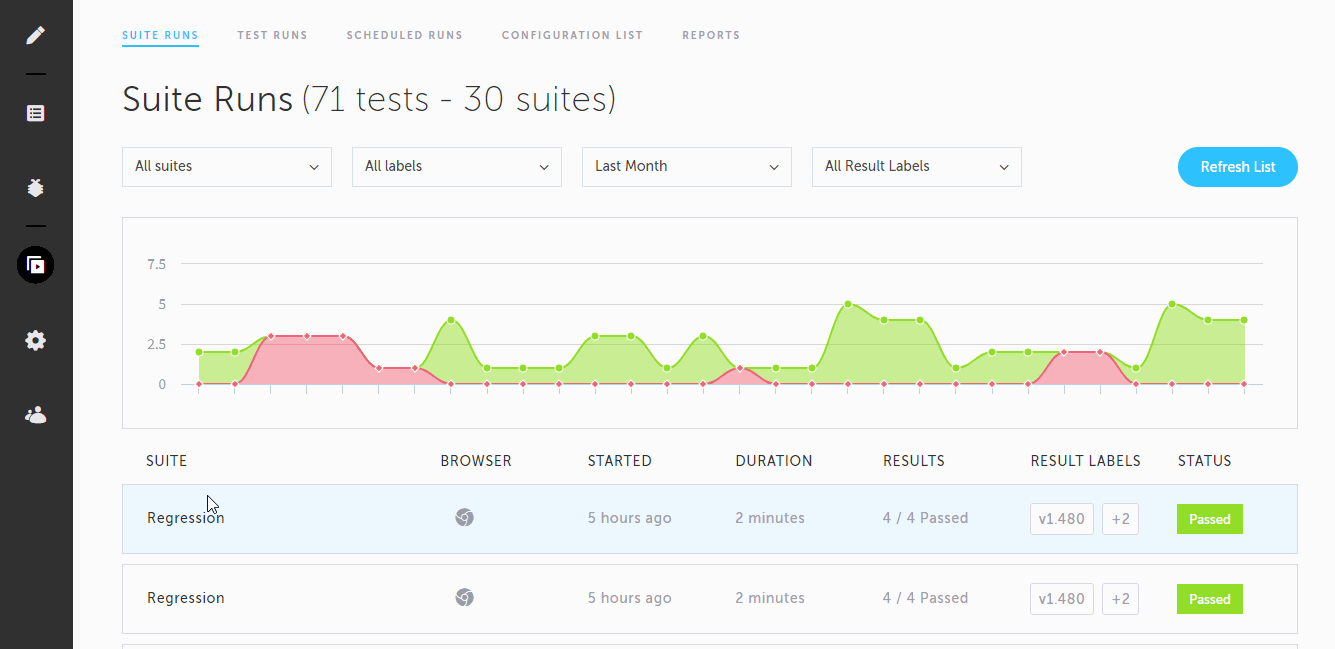Click the BROWSER column header
The width and height of the screenshot is (1335, 649).
tap(476, 461)
